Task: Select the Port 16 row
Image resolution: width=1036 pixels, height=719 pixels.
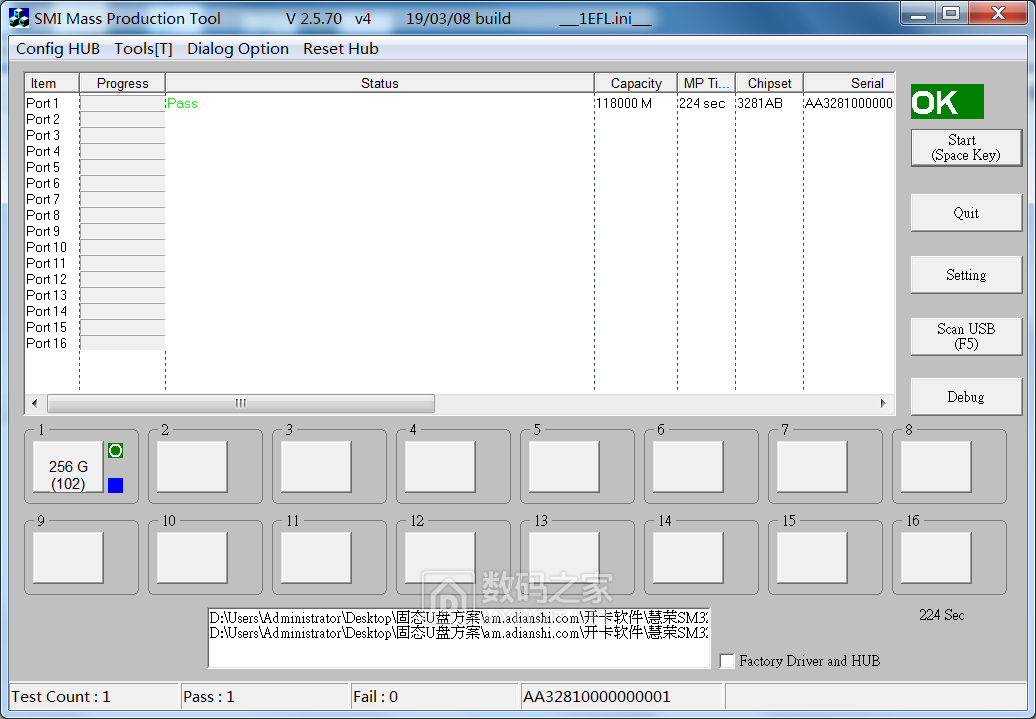Action: pyautogui.click(x=459, y=343)
